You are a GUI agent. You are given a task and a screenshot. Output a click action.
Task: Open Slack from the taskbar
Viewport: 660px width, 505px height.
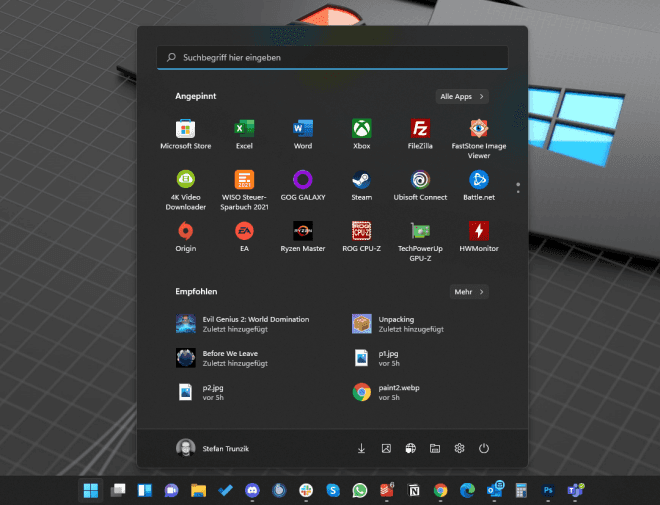[306, 490]
